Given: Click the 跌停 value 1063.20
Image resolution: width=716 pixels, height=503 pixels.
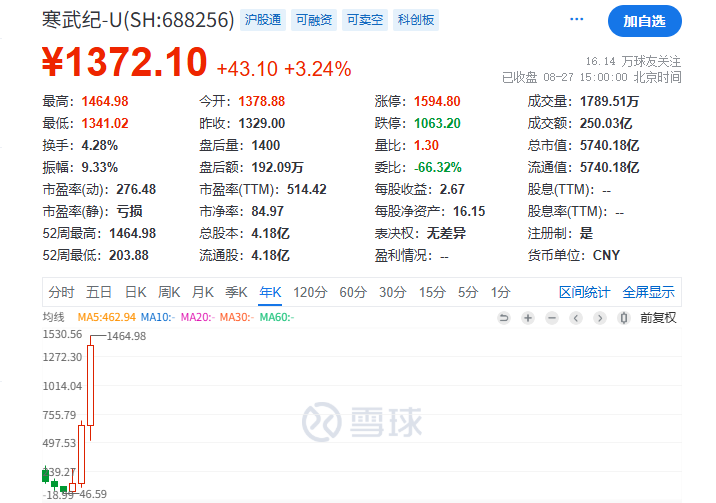Looking at the screenshot, I should [x=437, y=123].
